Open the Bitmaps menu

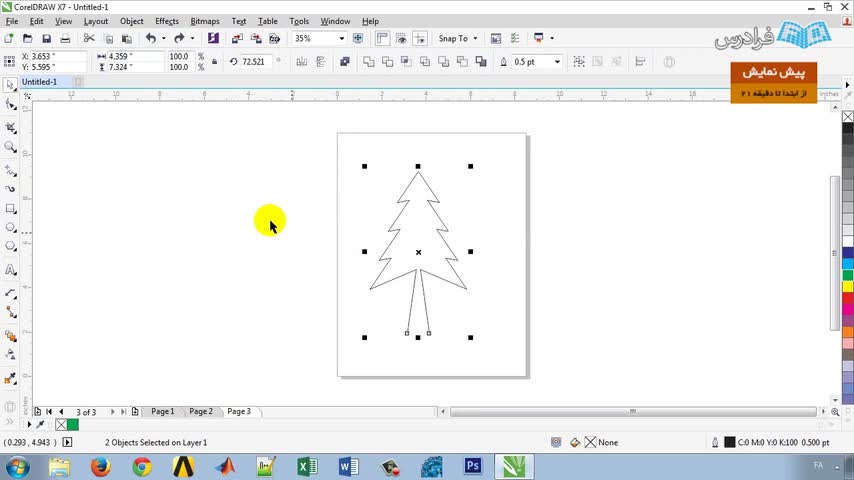click(205, 21)
